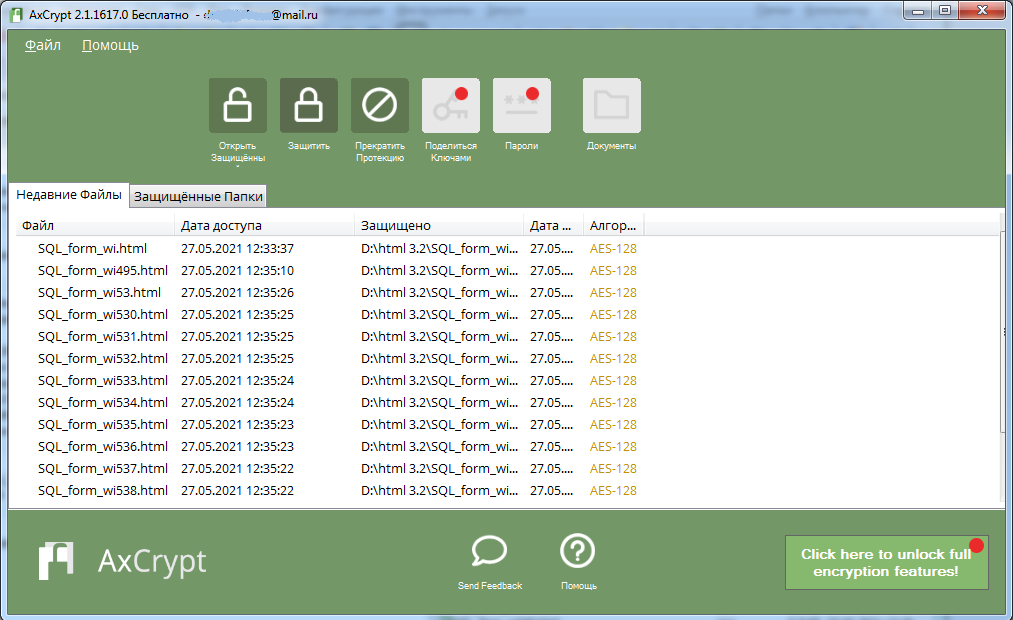Select file SQL_form_wi532.html
This screenshot has height=620, width=1013.
point(103,358)
